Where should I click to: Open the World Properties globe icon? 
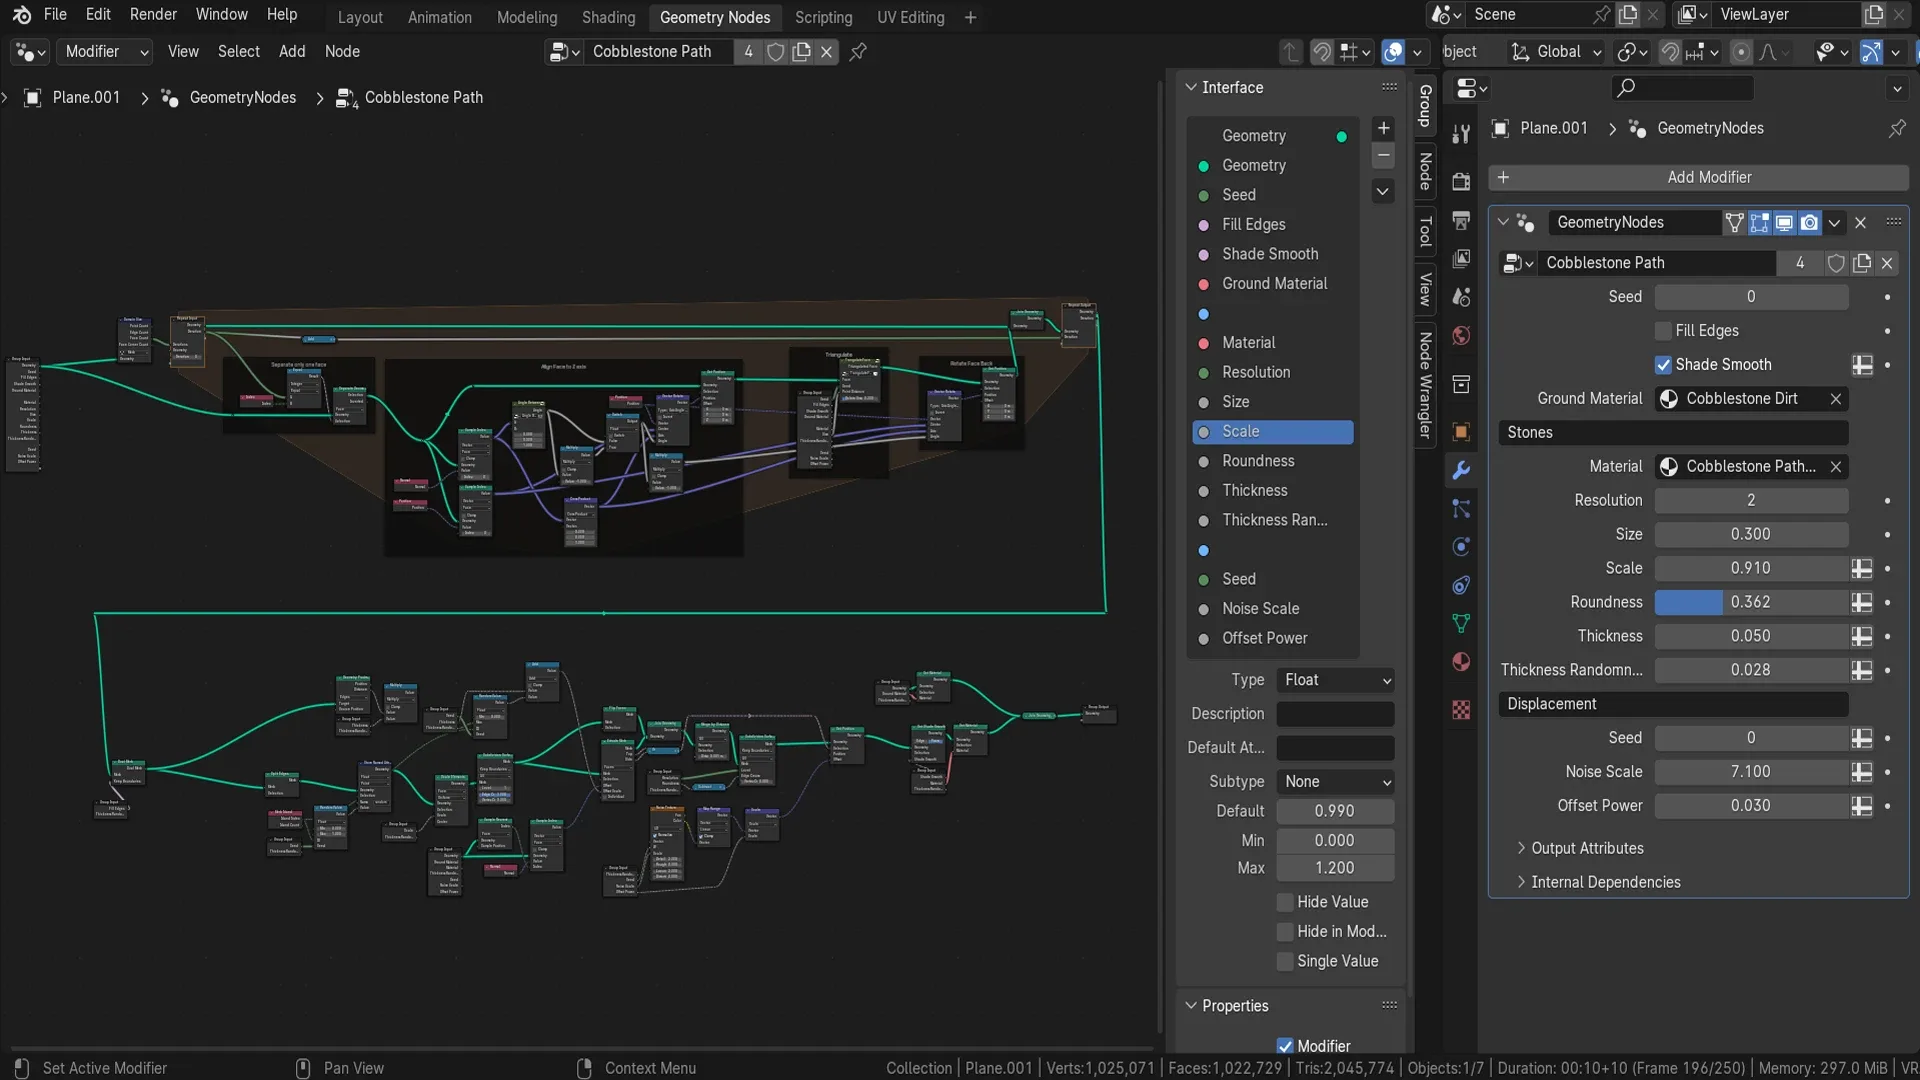click(1460, 337)
